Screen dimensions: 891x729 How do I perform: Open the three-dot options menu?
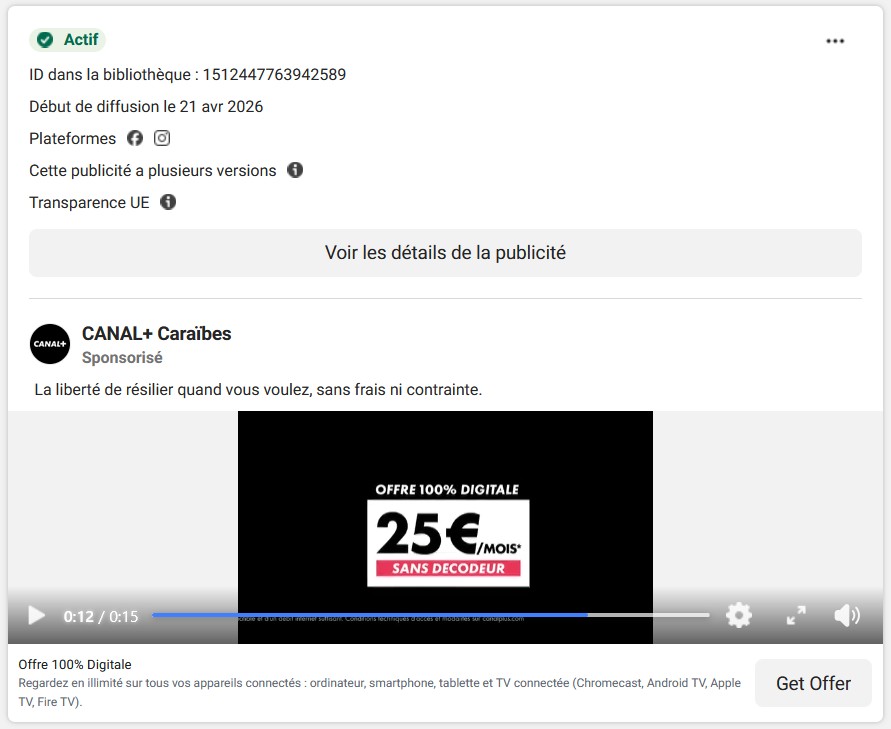(x=835, y=41)
